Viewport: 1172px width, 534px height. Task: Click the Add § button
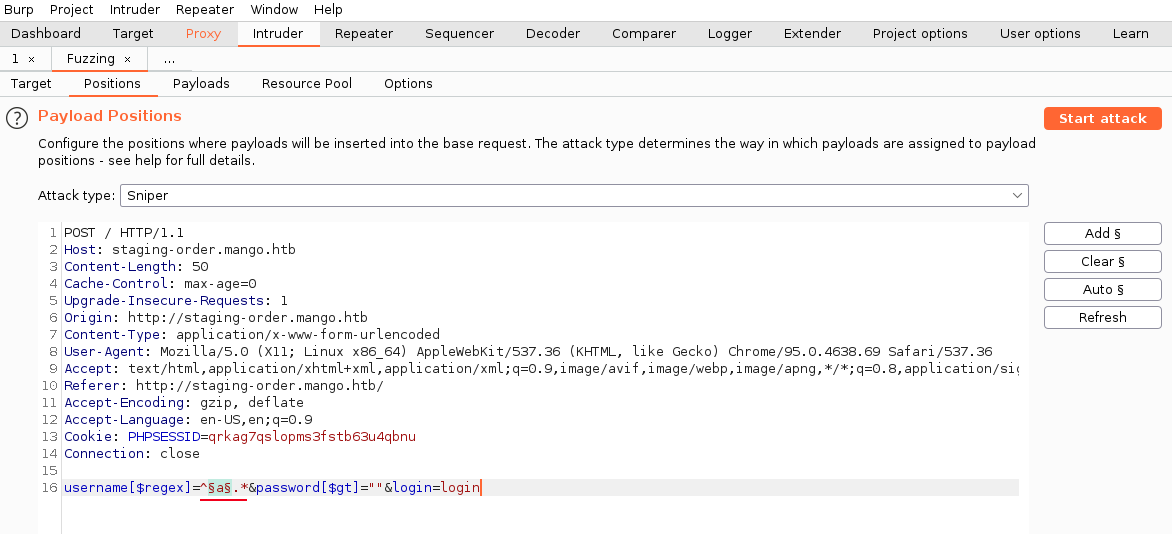coord(1102,233)
